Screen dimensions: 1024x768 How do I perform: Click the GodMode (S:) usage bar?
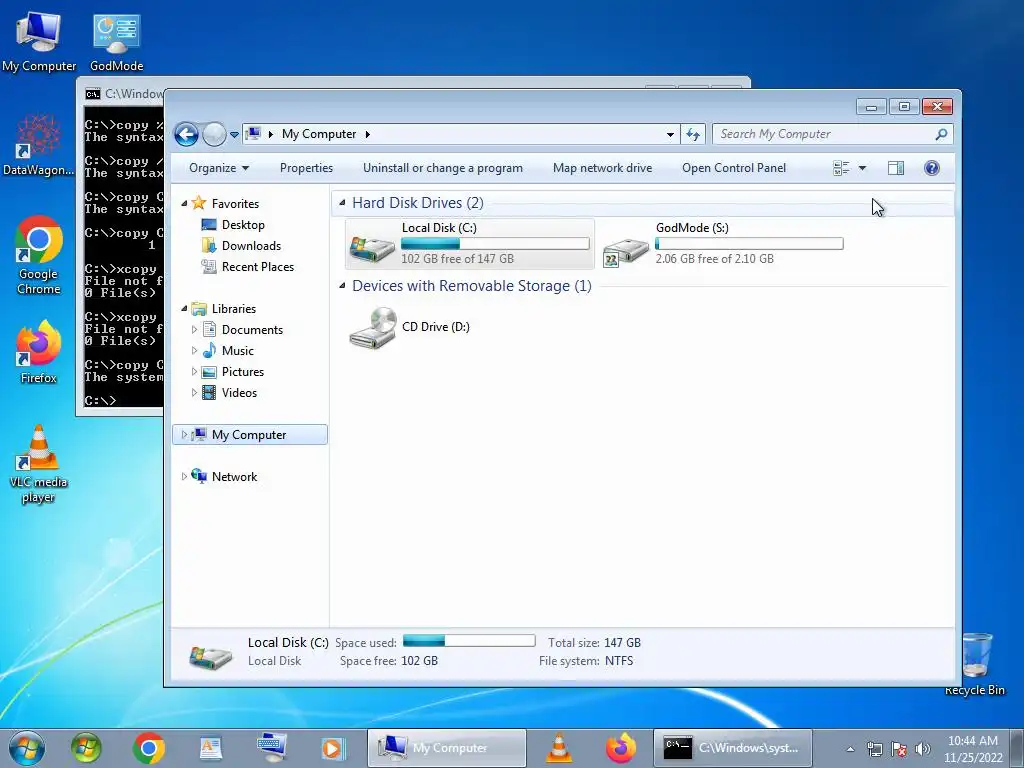tap(749, 244)
